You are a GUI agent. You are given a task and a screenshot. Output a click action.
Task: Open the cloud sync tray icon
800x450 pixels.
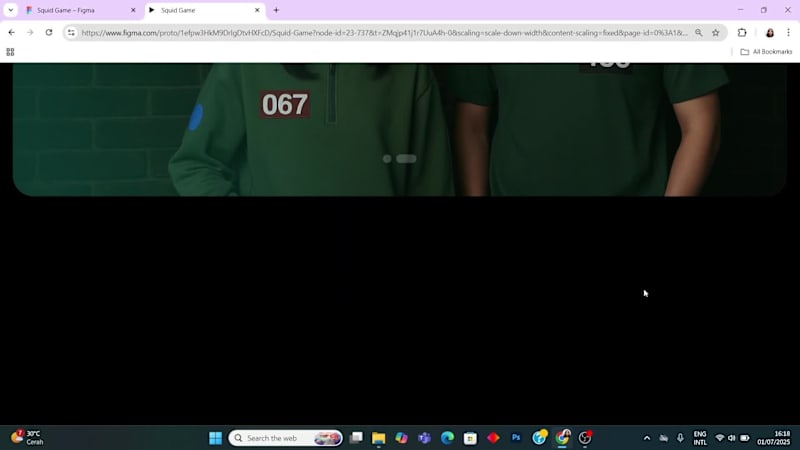(x=663, y=438)
